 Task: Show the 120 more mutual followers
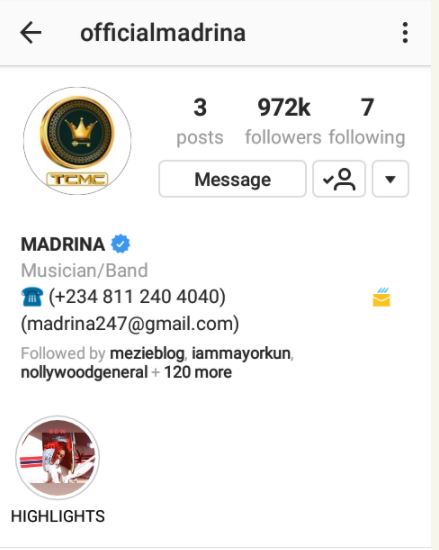coord(198,373)
